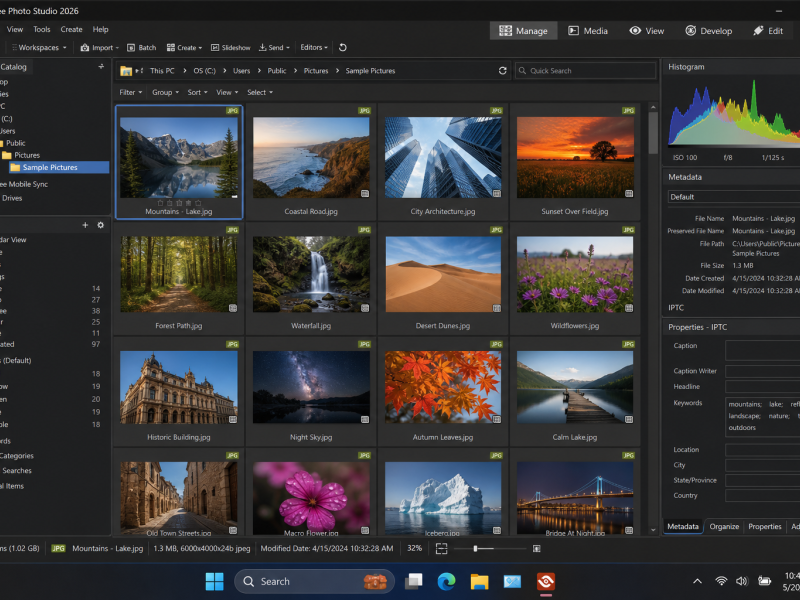Select Sample Pictures folder in tree
This screenshot has height=600, width=800.
click(59, 167)
